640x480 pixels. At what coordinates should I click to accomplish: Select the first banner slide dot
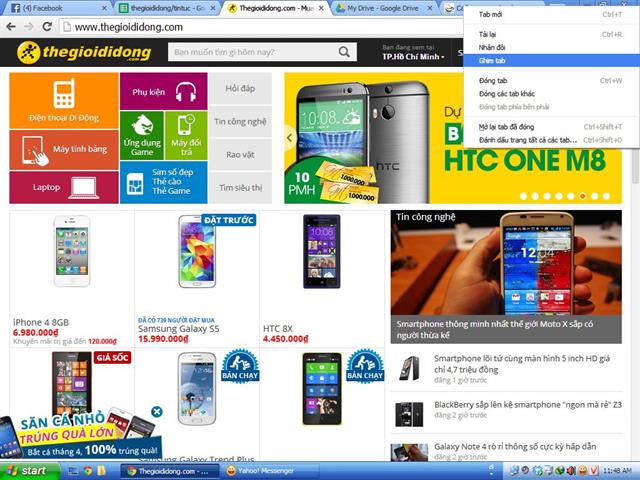[523, 196]
